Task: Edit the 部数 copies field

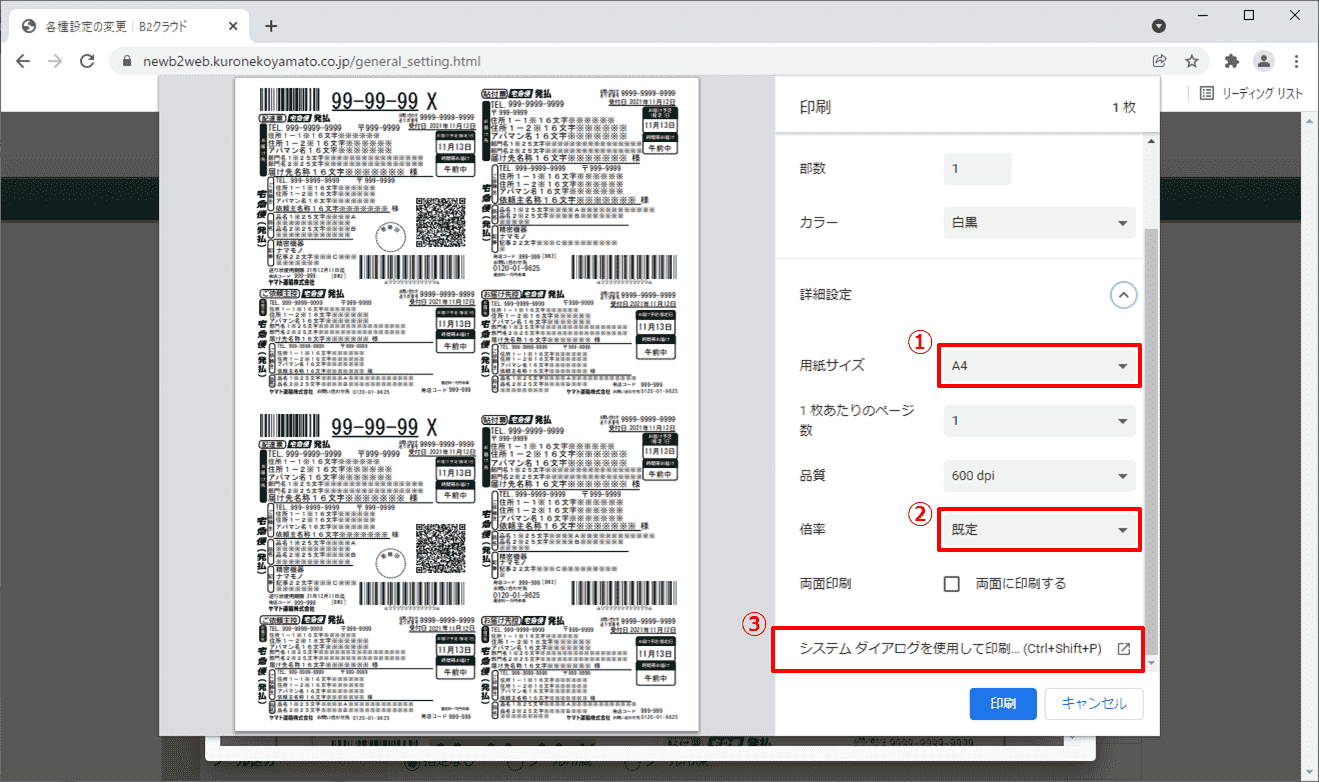Action: [978, 168]
